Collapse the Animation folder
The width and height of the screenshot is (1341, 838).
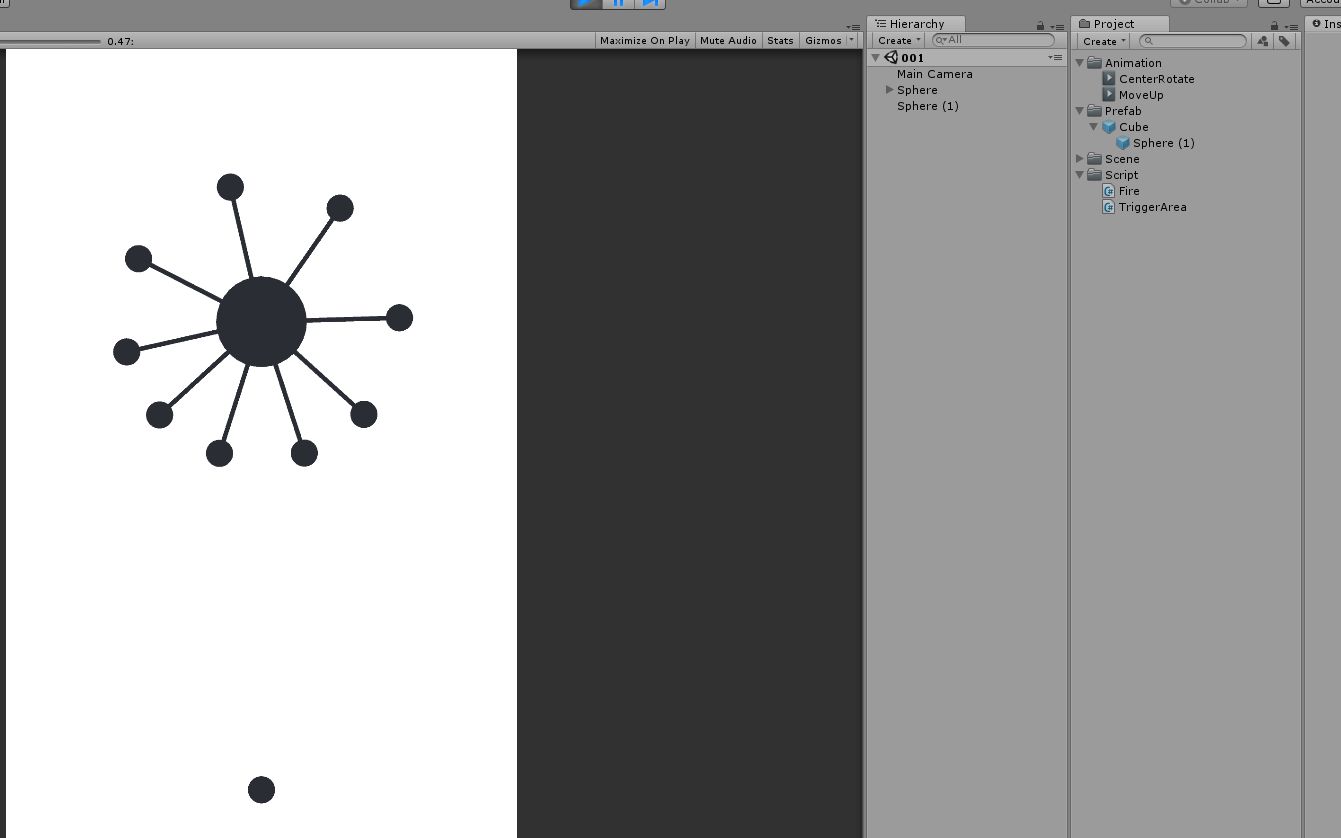(x=1080, y=63)
